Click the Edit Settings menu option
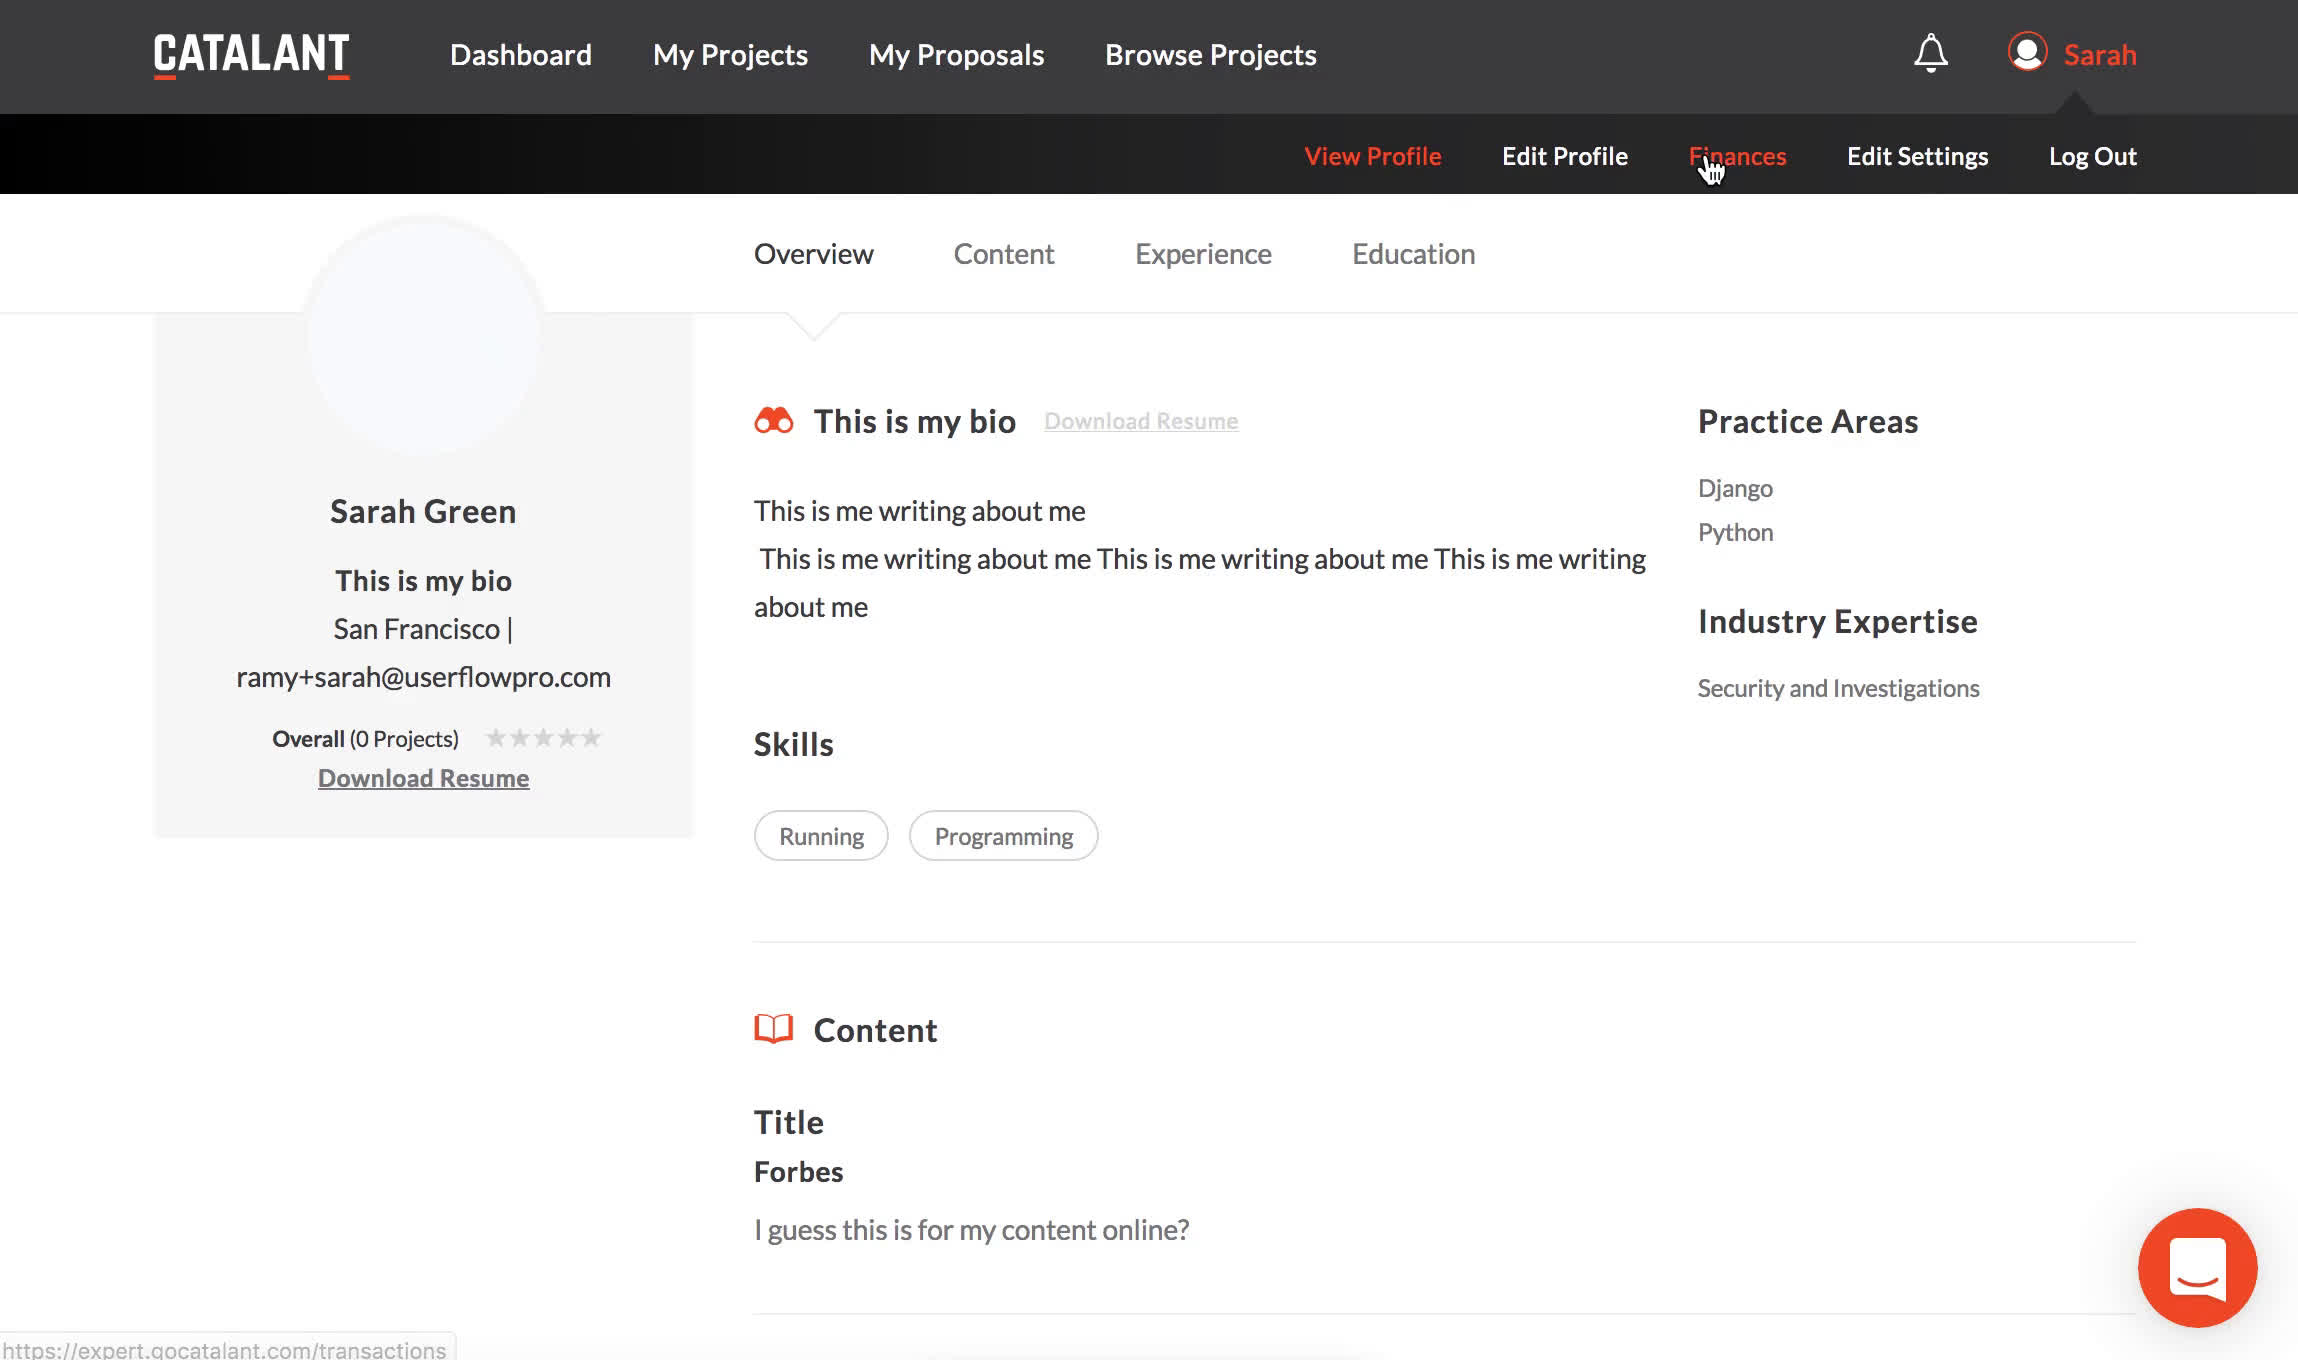This screenshot has height=1360, width=2298. pyautogui.click(x=1916, y=155)
